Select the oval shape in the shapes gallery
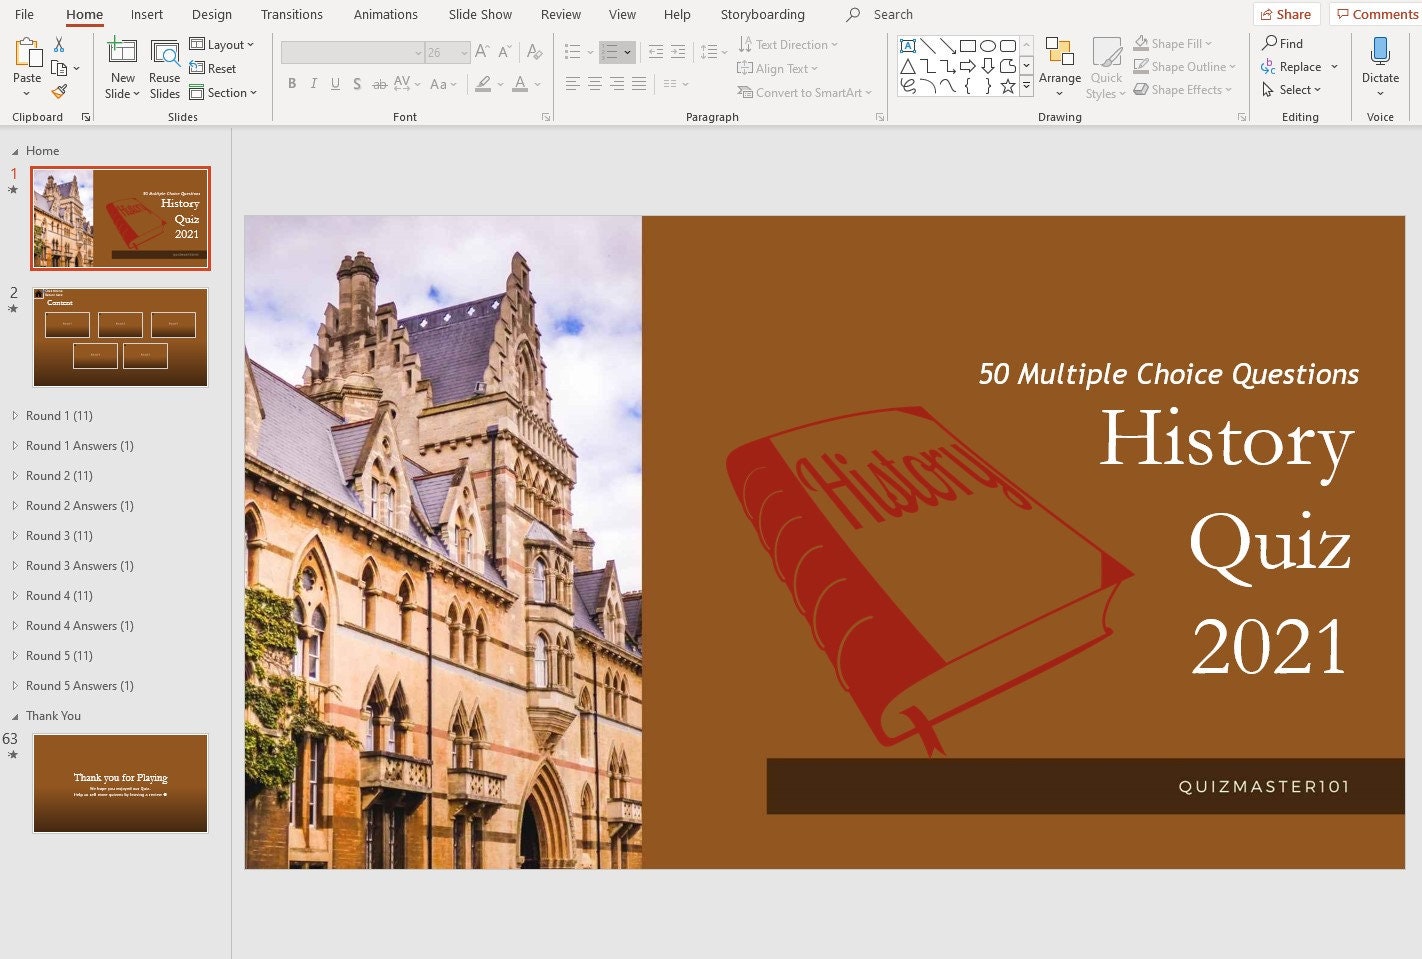The width and height of the screenshot is (1422, 959). click(988, 45)
